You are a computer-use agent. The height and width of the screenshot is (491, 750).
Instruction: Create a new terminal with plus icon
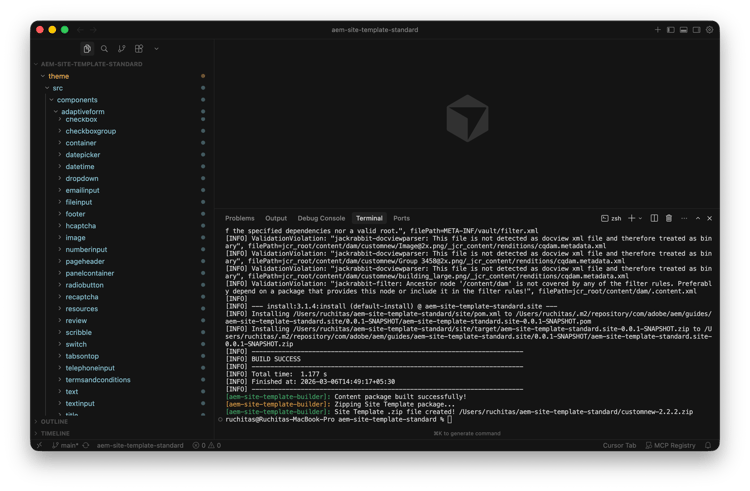[631, 218]
